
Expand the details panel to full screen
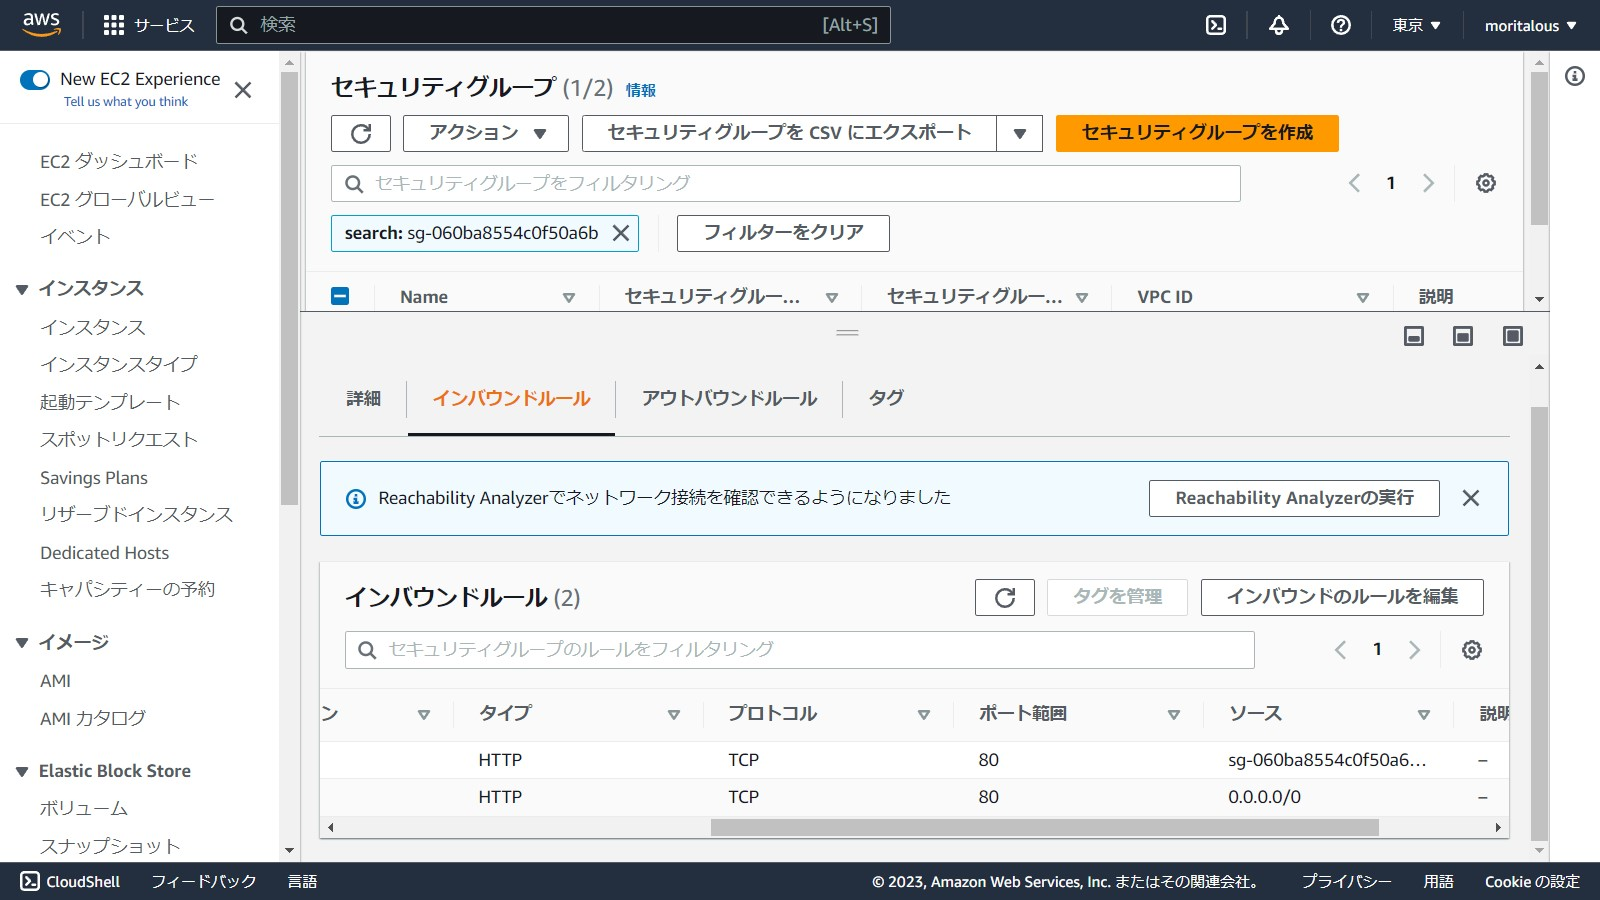click(1512, 336)
